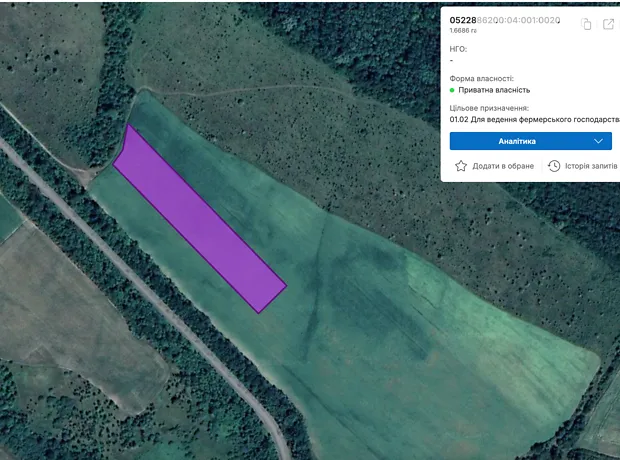
Task: Click the Приватна власність ownership text
Action: pos(495,90)
